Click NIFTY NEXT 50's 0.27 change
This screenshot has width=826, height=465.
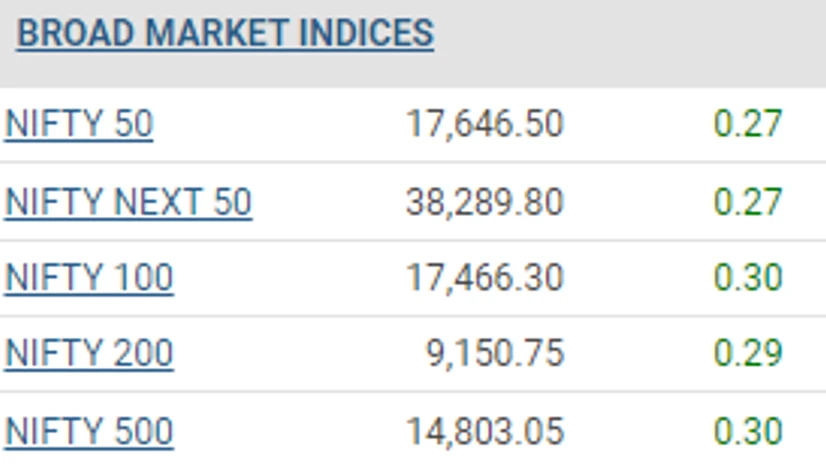[x=747, y=202]
